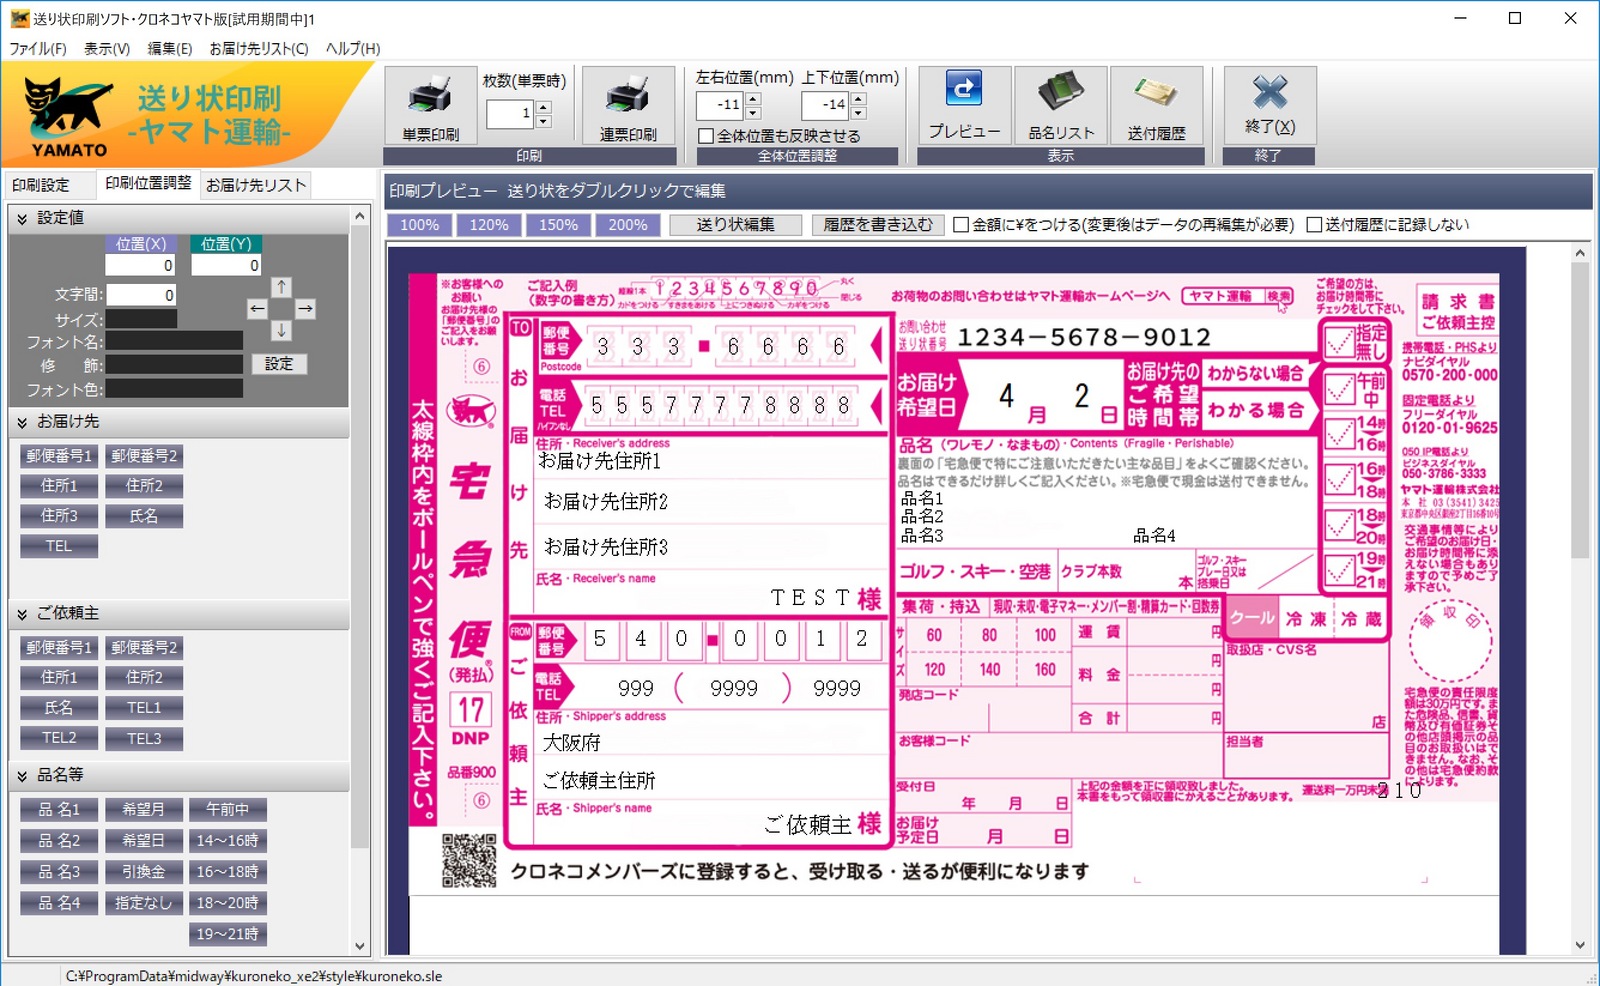This screenshot has height=986, width=1600.
Task: Click the 位置(X) input field
Action: tap(141, 265)
